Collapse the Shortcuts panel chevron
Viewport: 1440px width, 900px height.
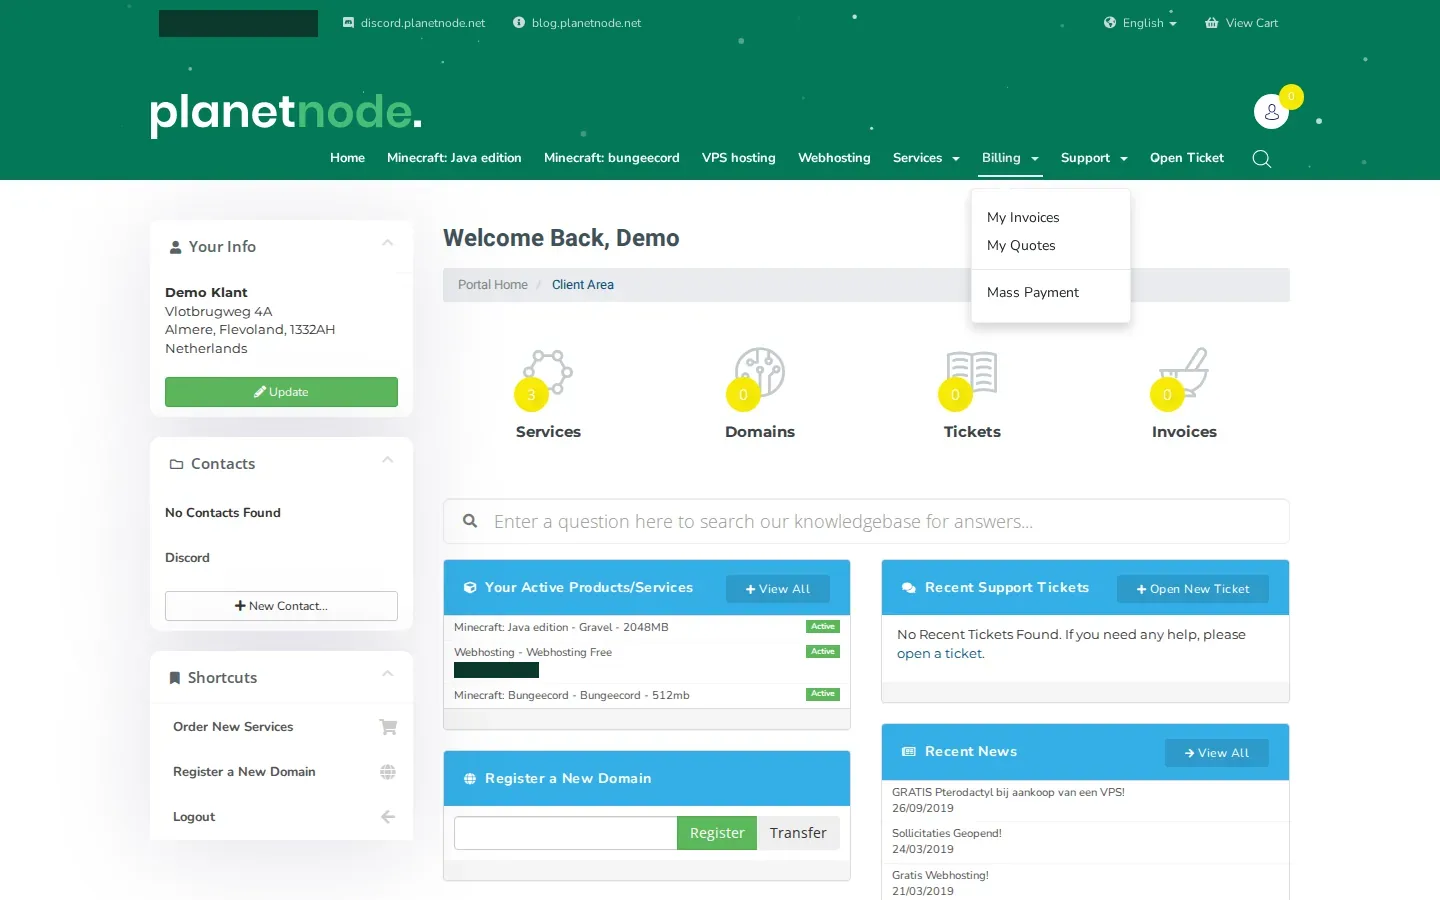(388, 674)
